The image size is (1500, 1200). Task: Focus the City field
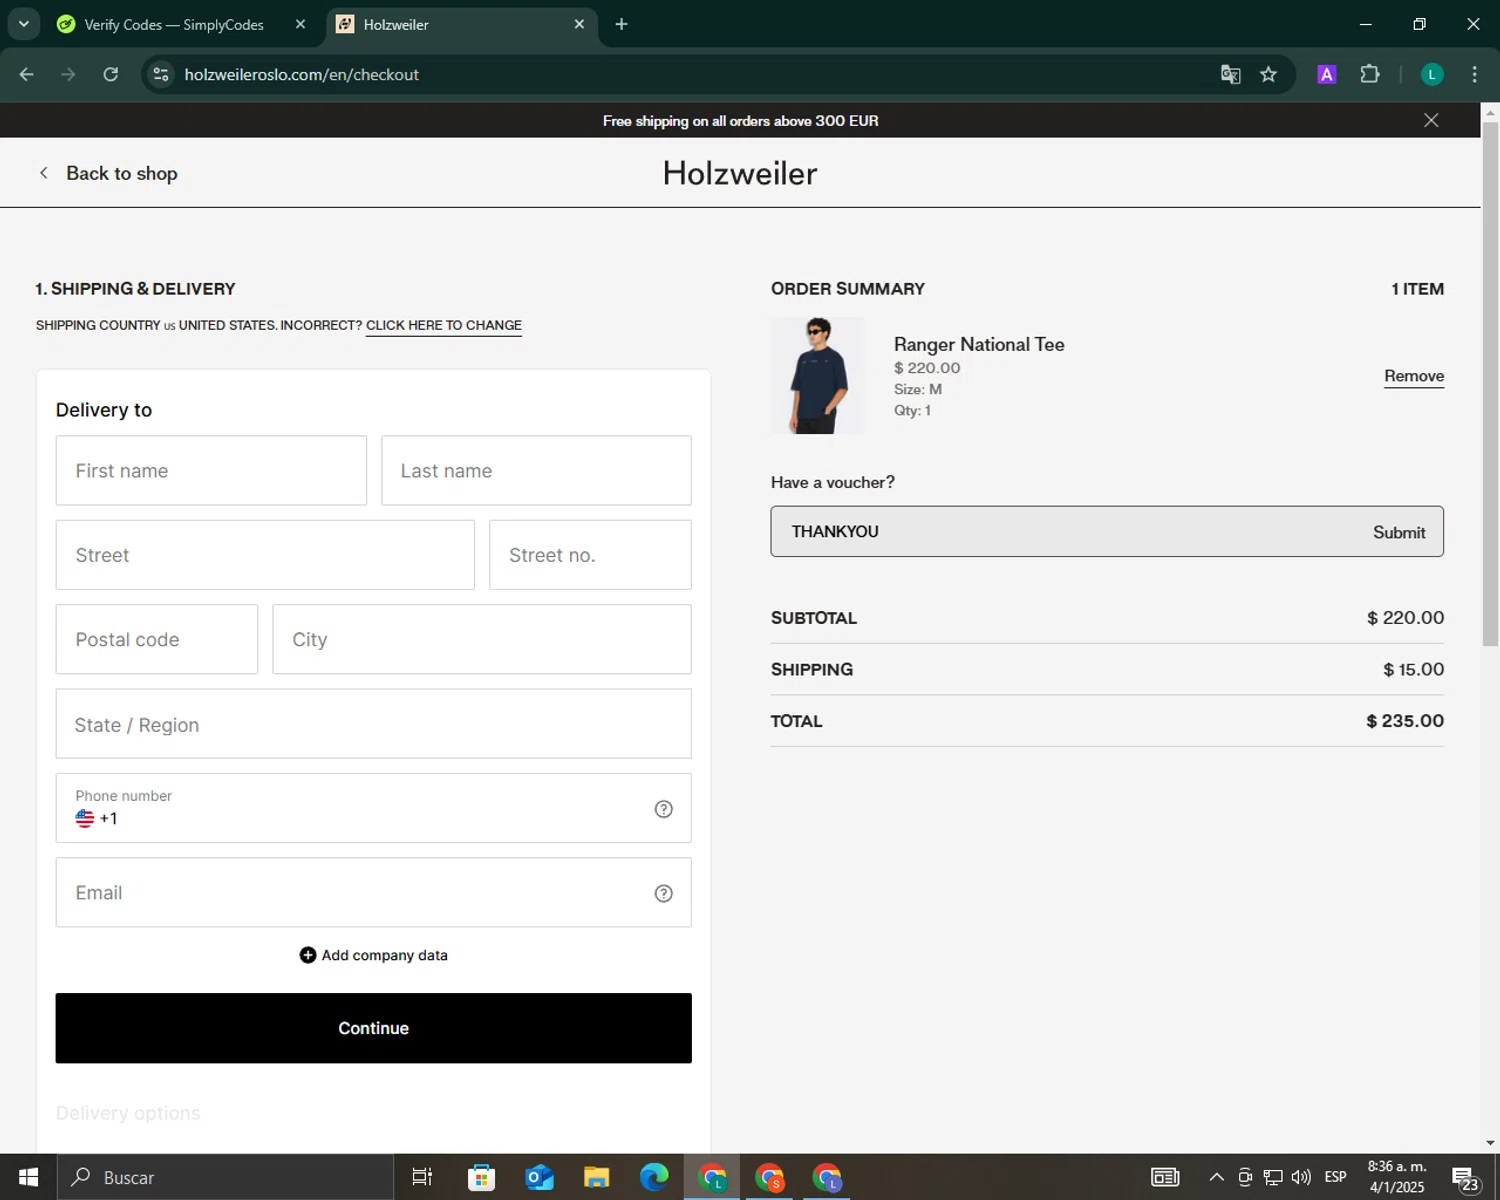(482, 639)
